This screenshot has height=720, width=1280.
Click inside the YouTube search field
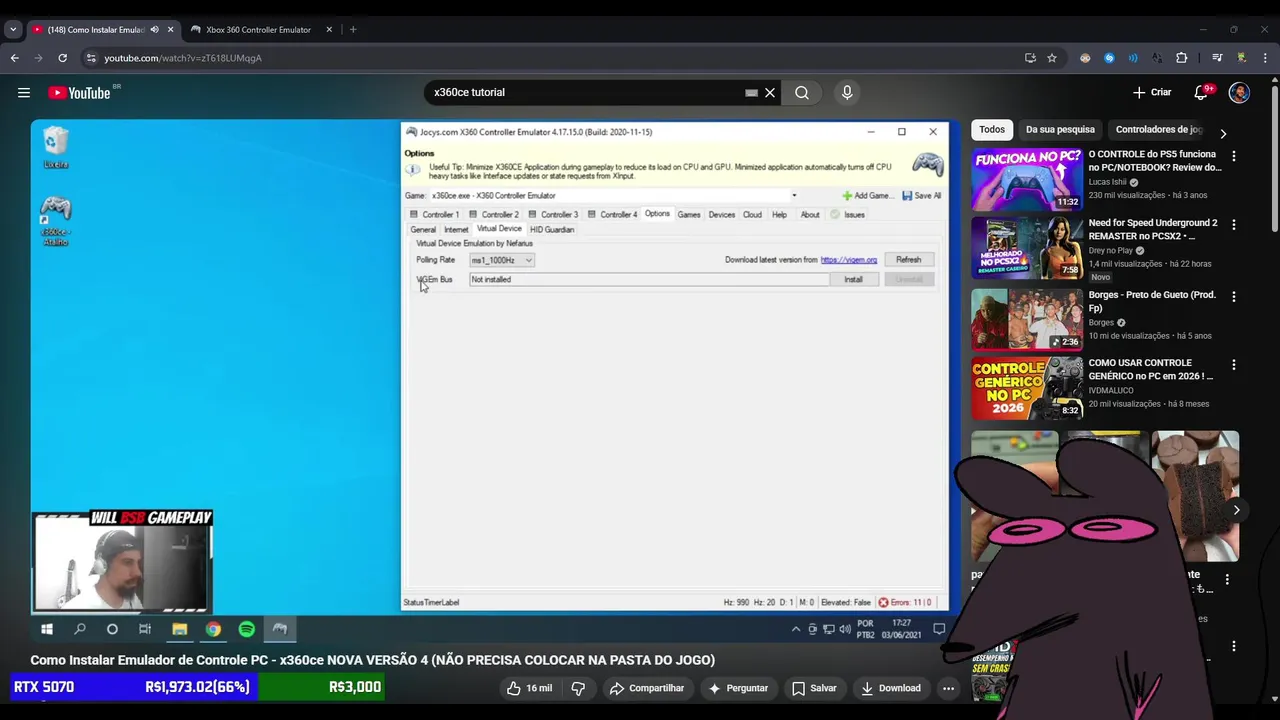coord(585,92)
